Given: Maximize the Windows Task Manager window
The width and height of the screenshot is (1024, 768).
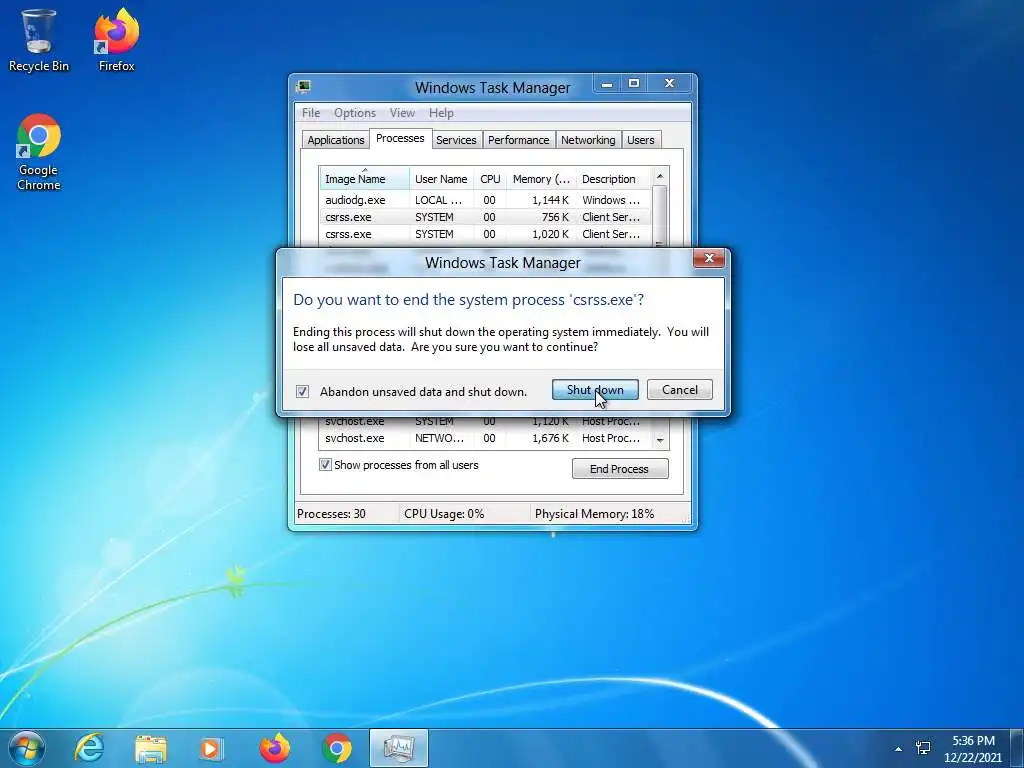Looking at the screenshot, I should (633, 83).
